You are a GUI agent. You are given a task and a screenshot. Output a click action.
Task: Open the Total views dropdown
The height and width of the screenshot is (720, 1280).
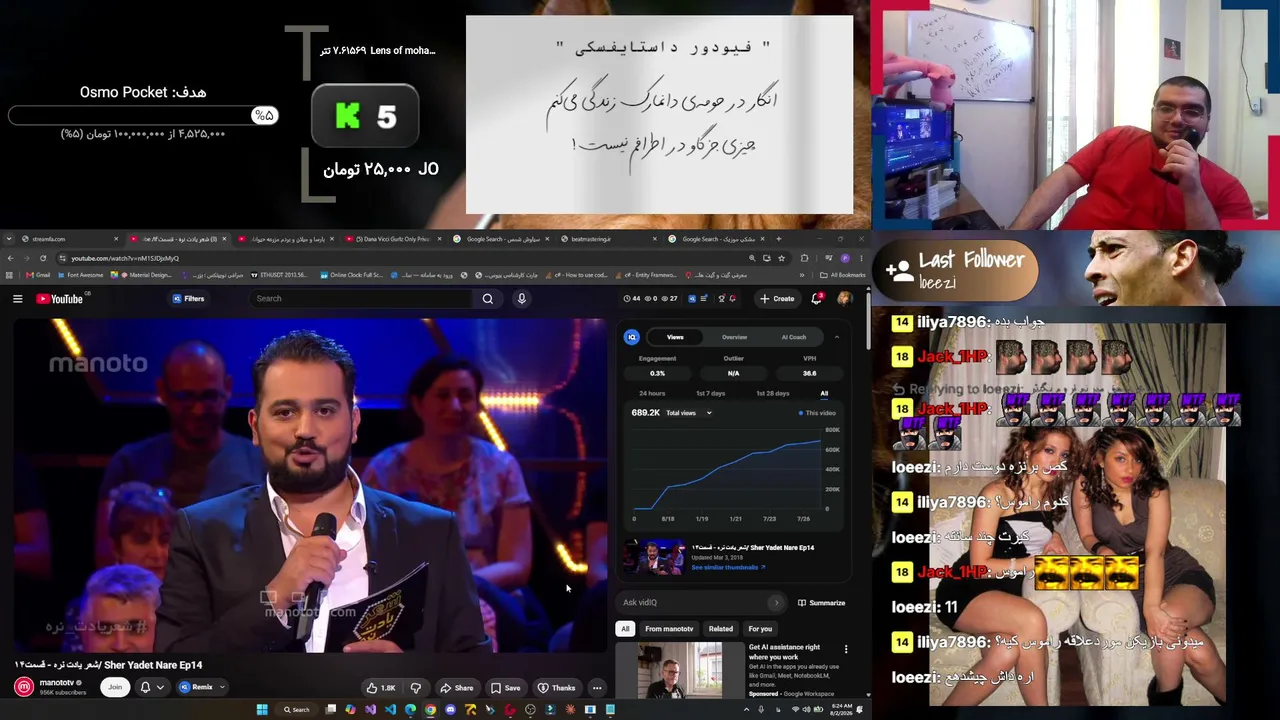click(x=689, y=413)
